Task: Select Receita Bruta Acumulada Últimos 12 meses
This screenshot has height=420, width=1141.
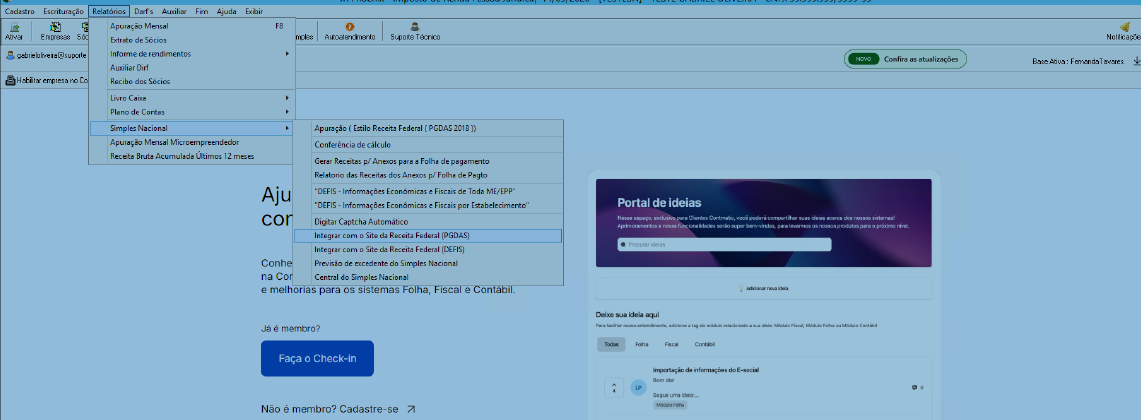Action: (192, 156)
